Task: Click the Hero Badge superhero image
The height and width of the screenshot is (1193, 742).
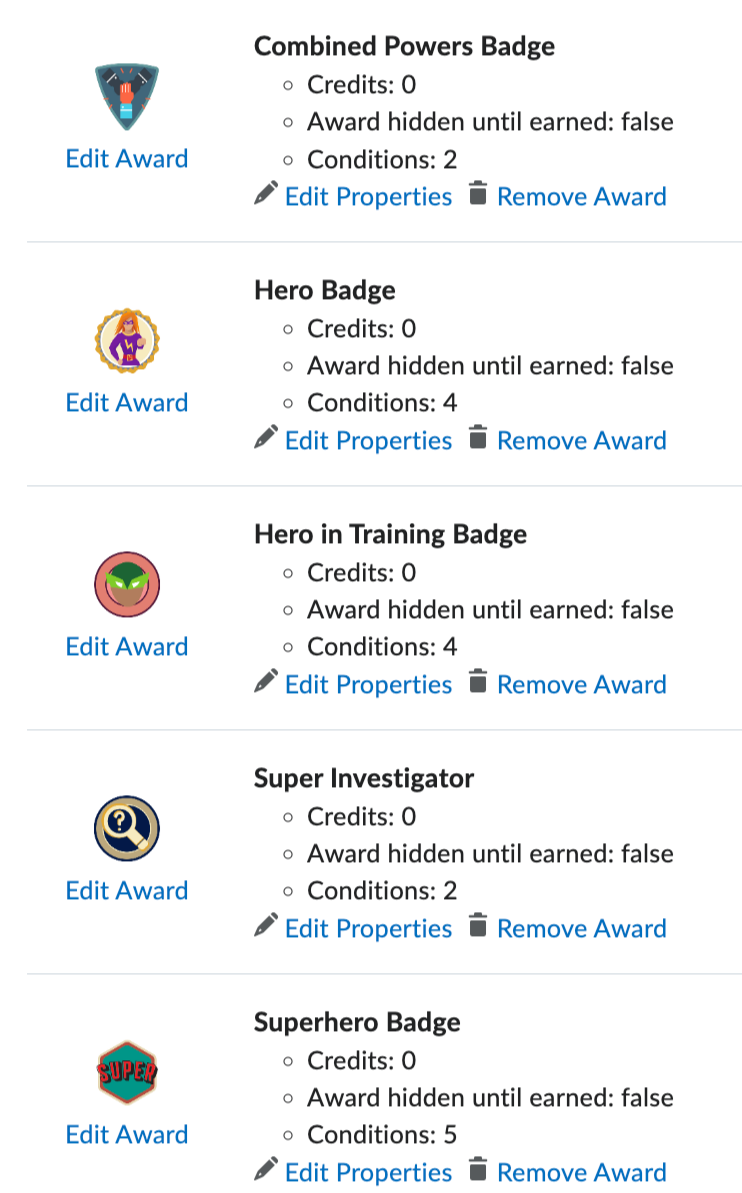Action: point(127,340)
